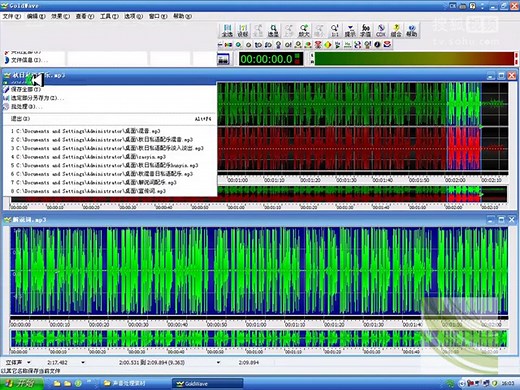Click the Start (开始) button

[x=21, y=383]
